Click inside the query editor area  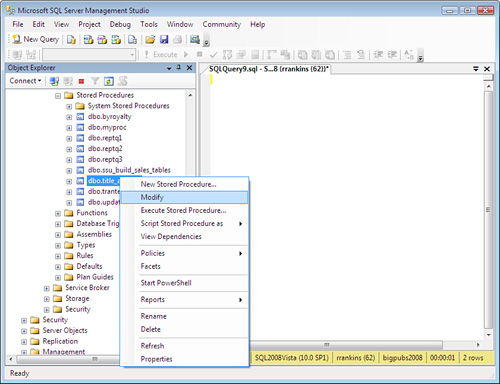[347, 207]
